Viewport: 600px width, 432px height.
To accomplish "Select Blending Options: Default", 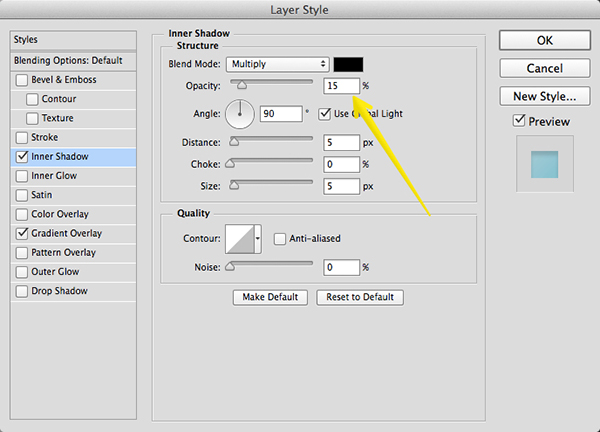I will [66, 59].
